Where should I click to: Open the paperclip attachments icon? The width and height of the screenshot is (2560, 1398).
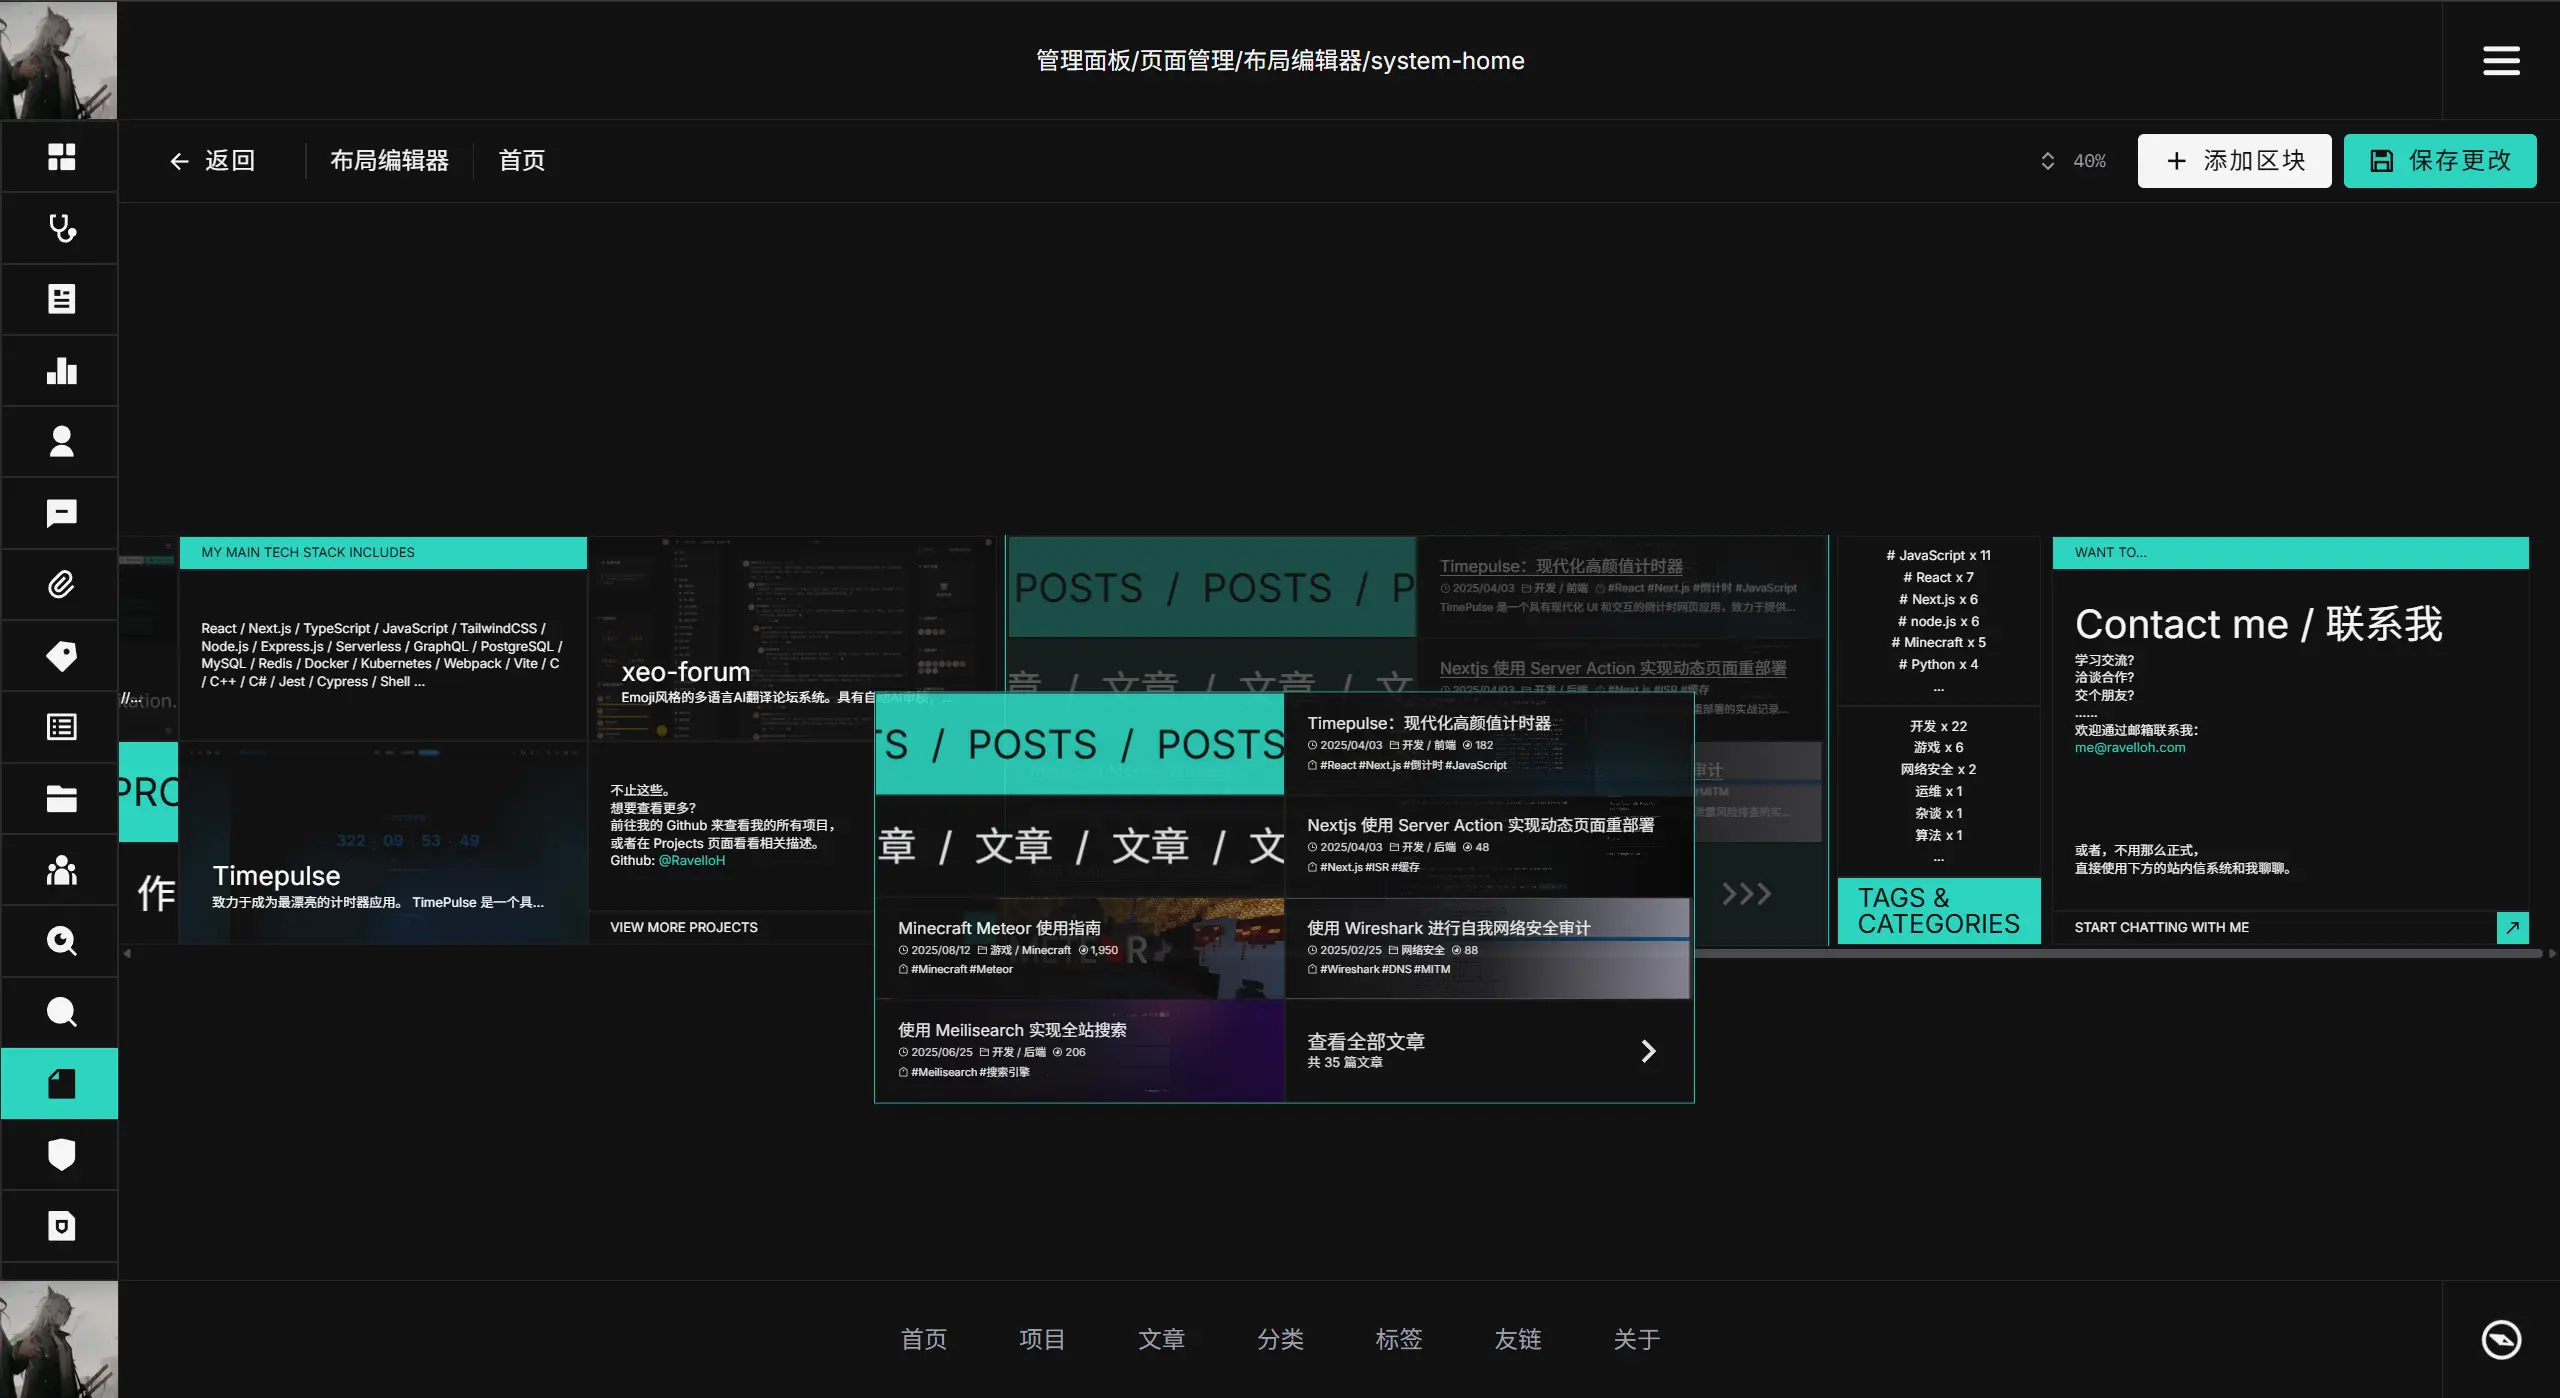point(61,585)
